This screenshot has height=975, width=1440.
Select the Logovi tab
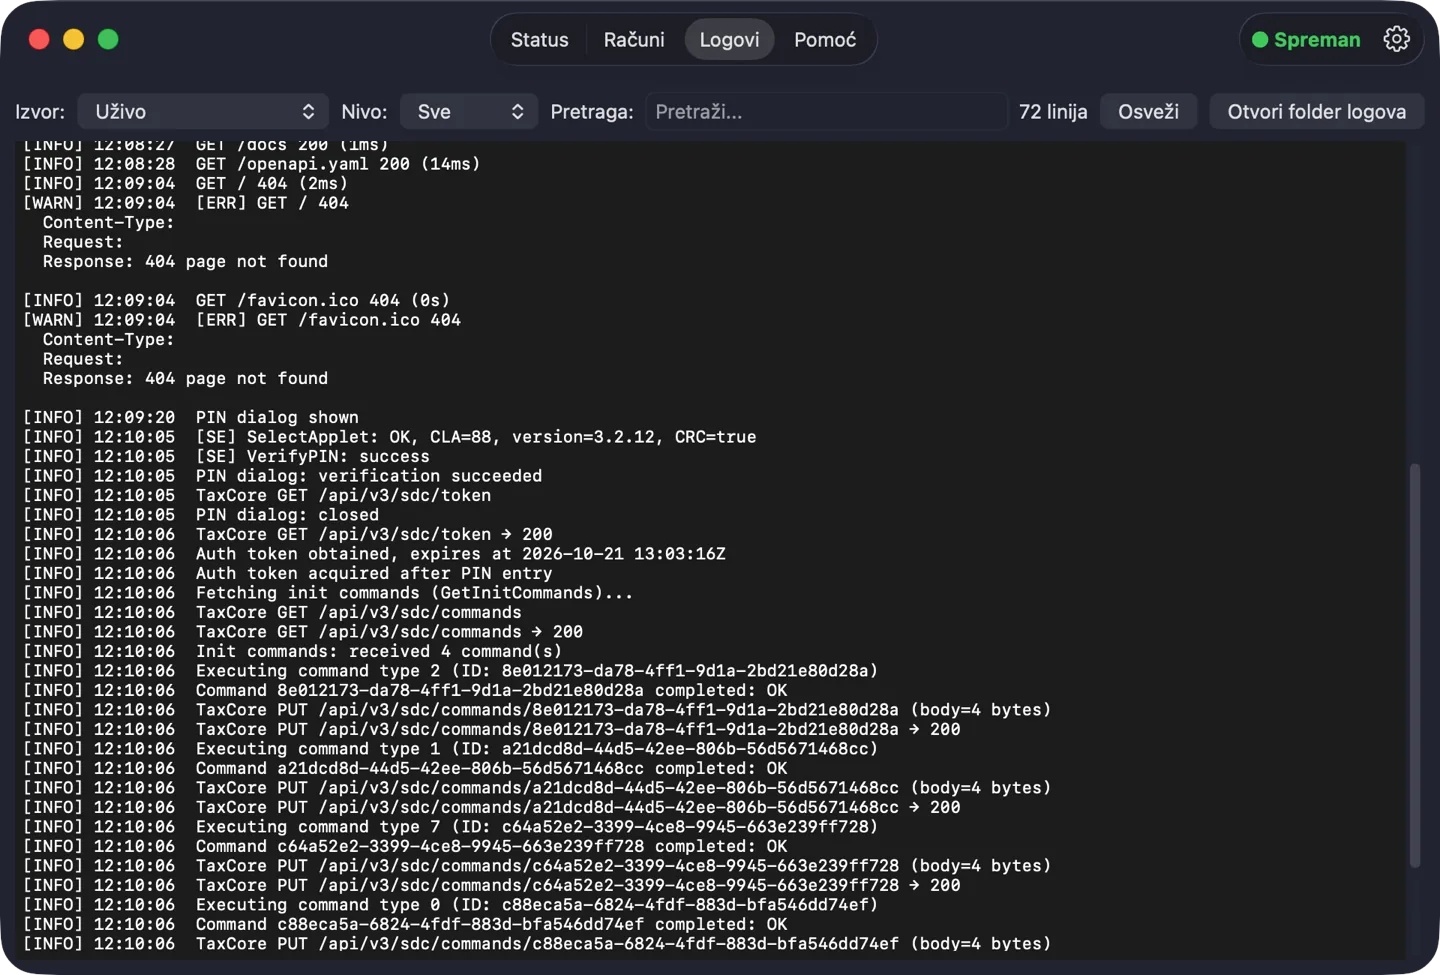729,40
